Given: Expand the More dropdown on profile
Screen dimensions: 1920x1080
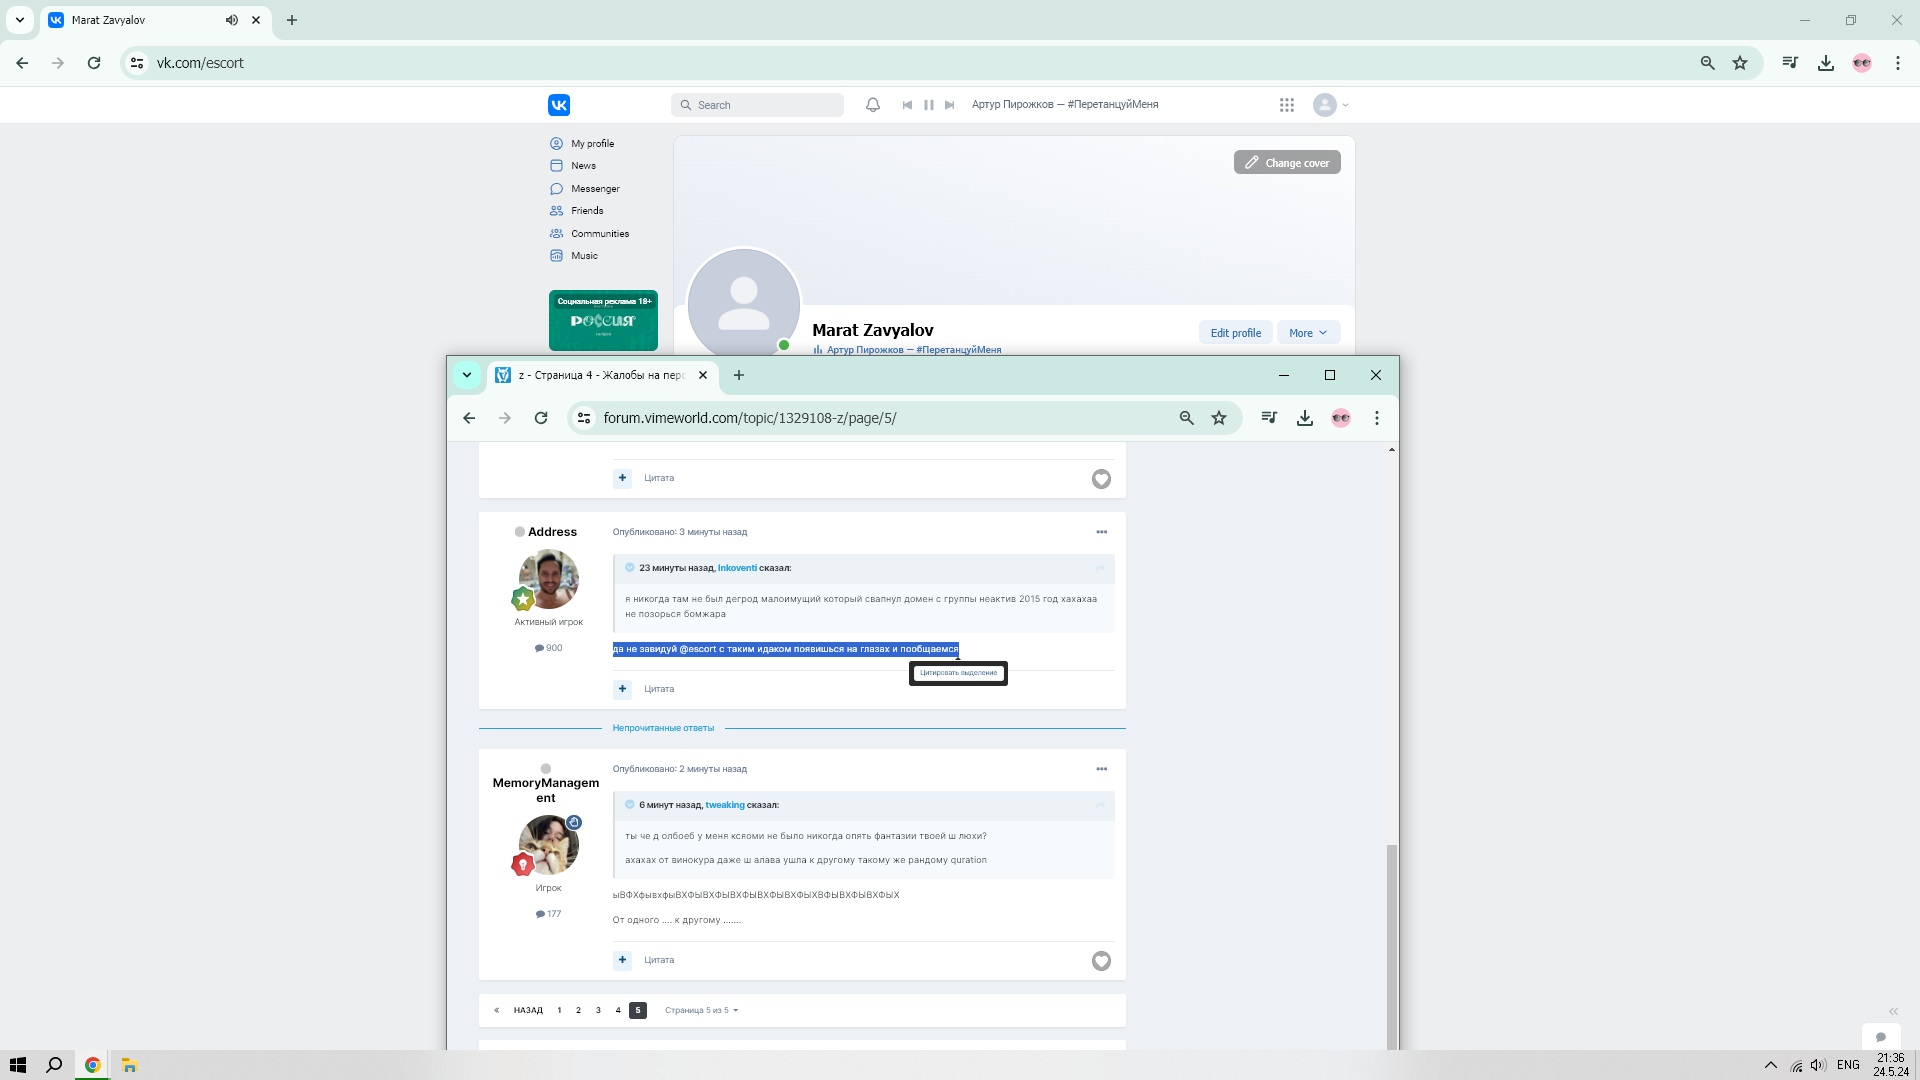Looking at the screenshot, I should pos(1307,333).
